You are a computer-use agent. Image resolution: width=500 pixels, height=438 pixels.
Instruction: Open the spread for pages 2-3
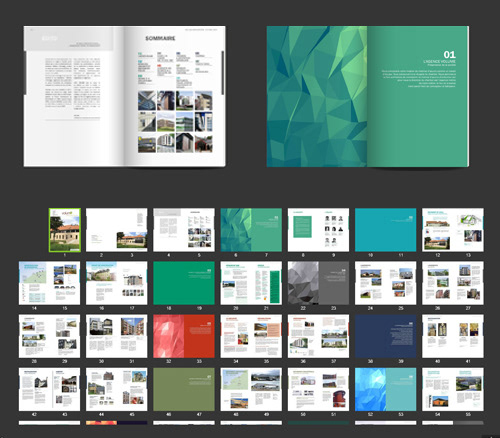pos(116,230)
